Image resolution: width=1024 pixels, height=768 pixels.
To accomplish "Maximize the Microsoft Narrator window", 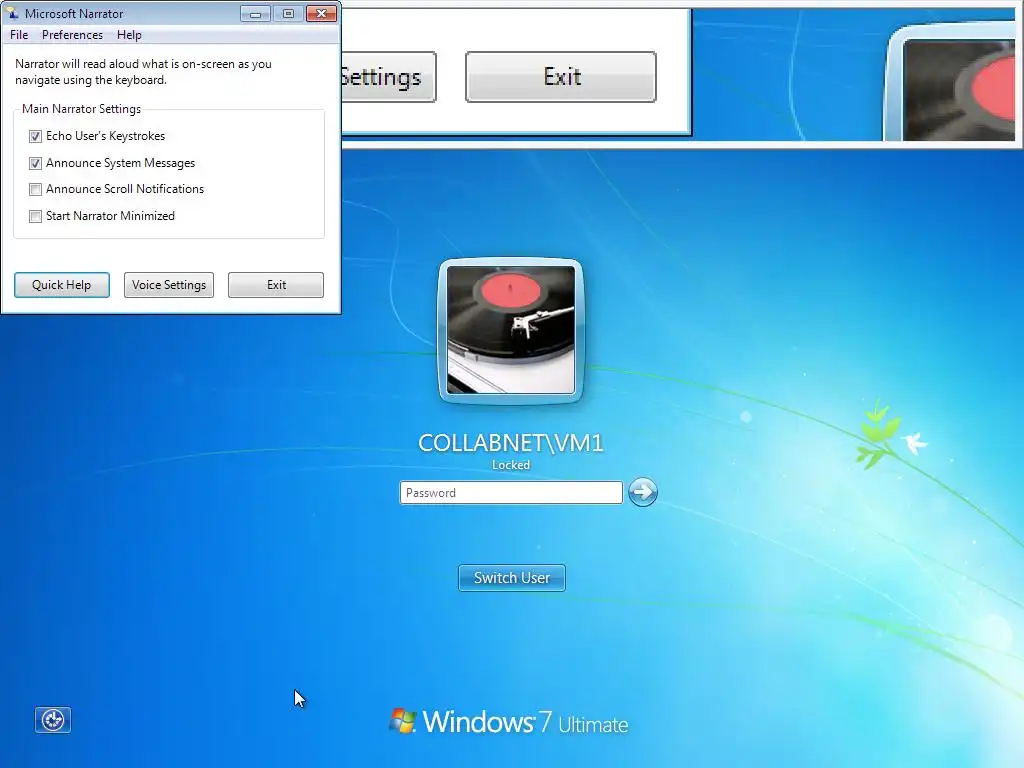I will click(x=288, y=14).
